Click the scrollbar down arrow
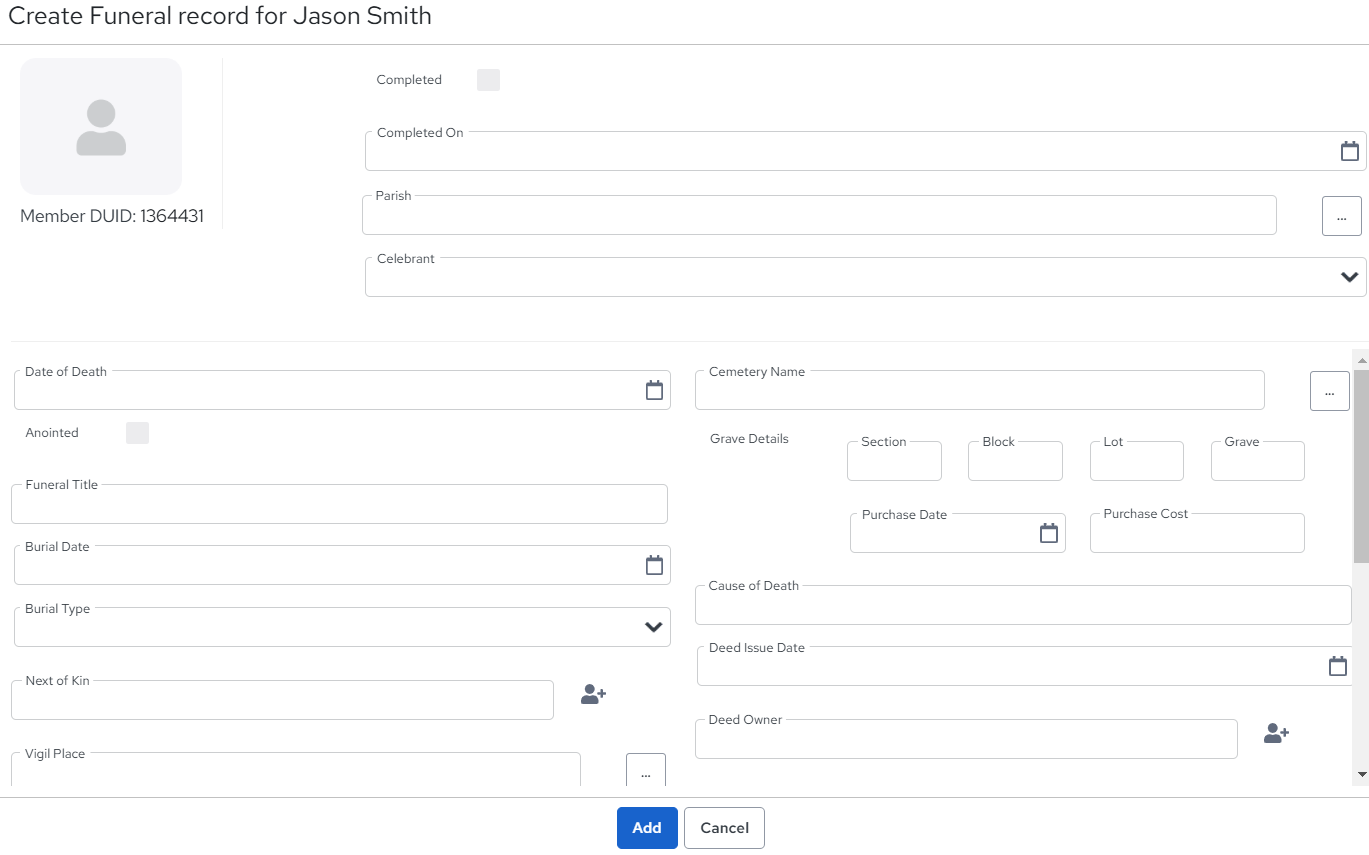 1361,774
